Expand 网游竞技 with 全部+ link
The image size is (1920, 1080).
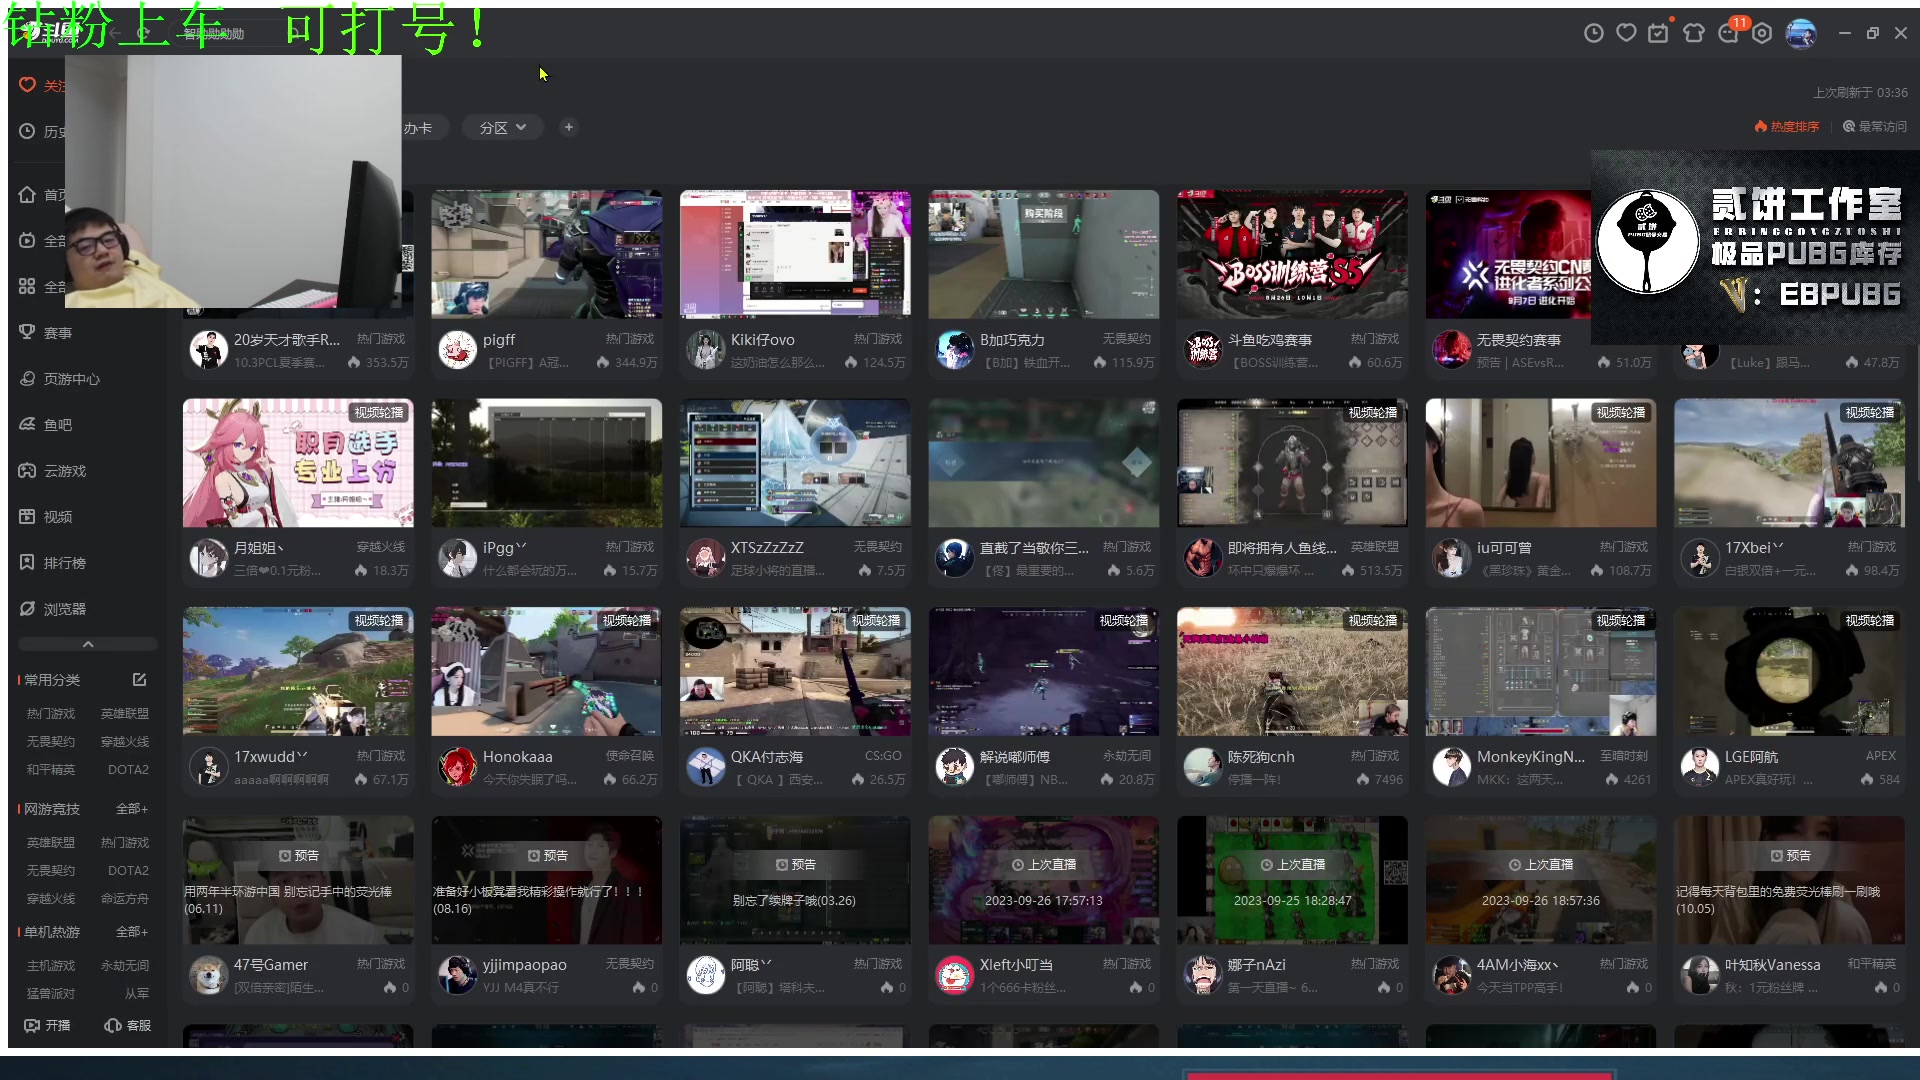click(x=131, y=809)
